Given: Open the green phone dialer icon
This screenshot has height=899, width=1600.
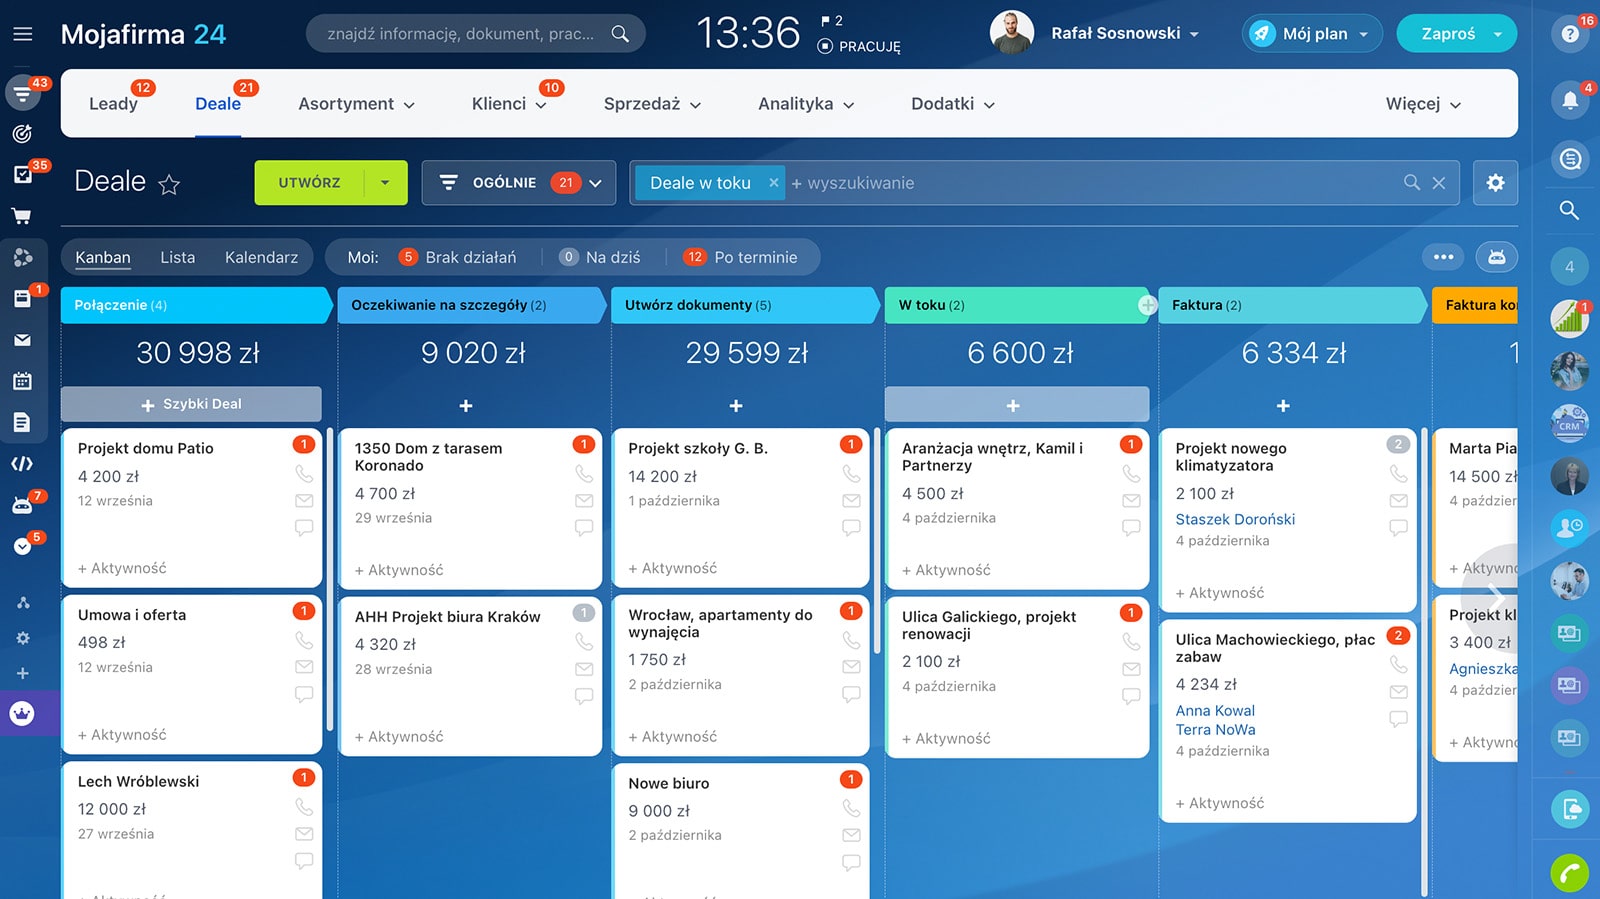Looking at the screenshot, I should click(1569, 873).
